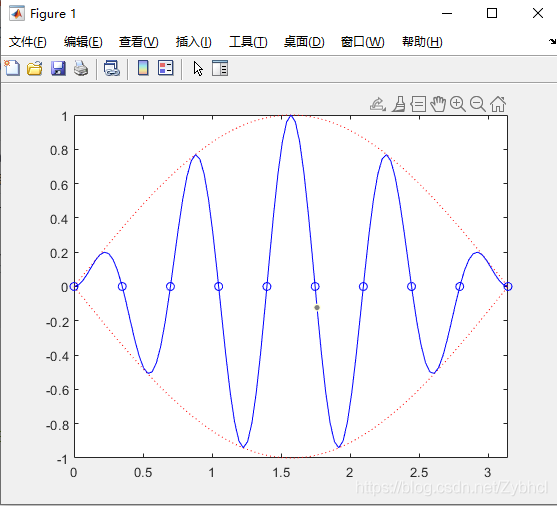Click the New Figure icon
Image resolution: width=557 pixels, height=506 pixels.
[12, 68]
